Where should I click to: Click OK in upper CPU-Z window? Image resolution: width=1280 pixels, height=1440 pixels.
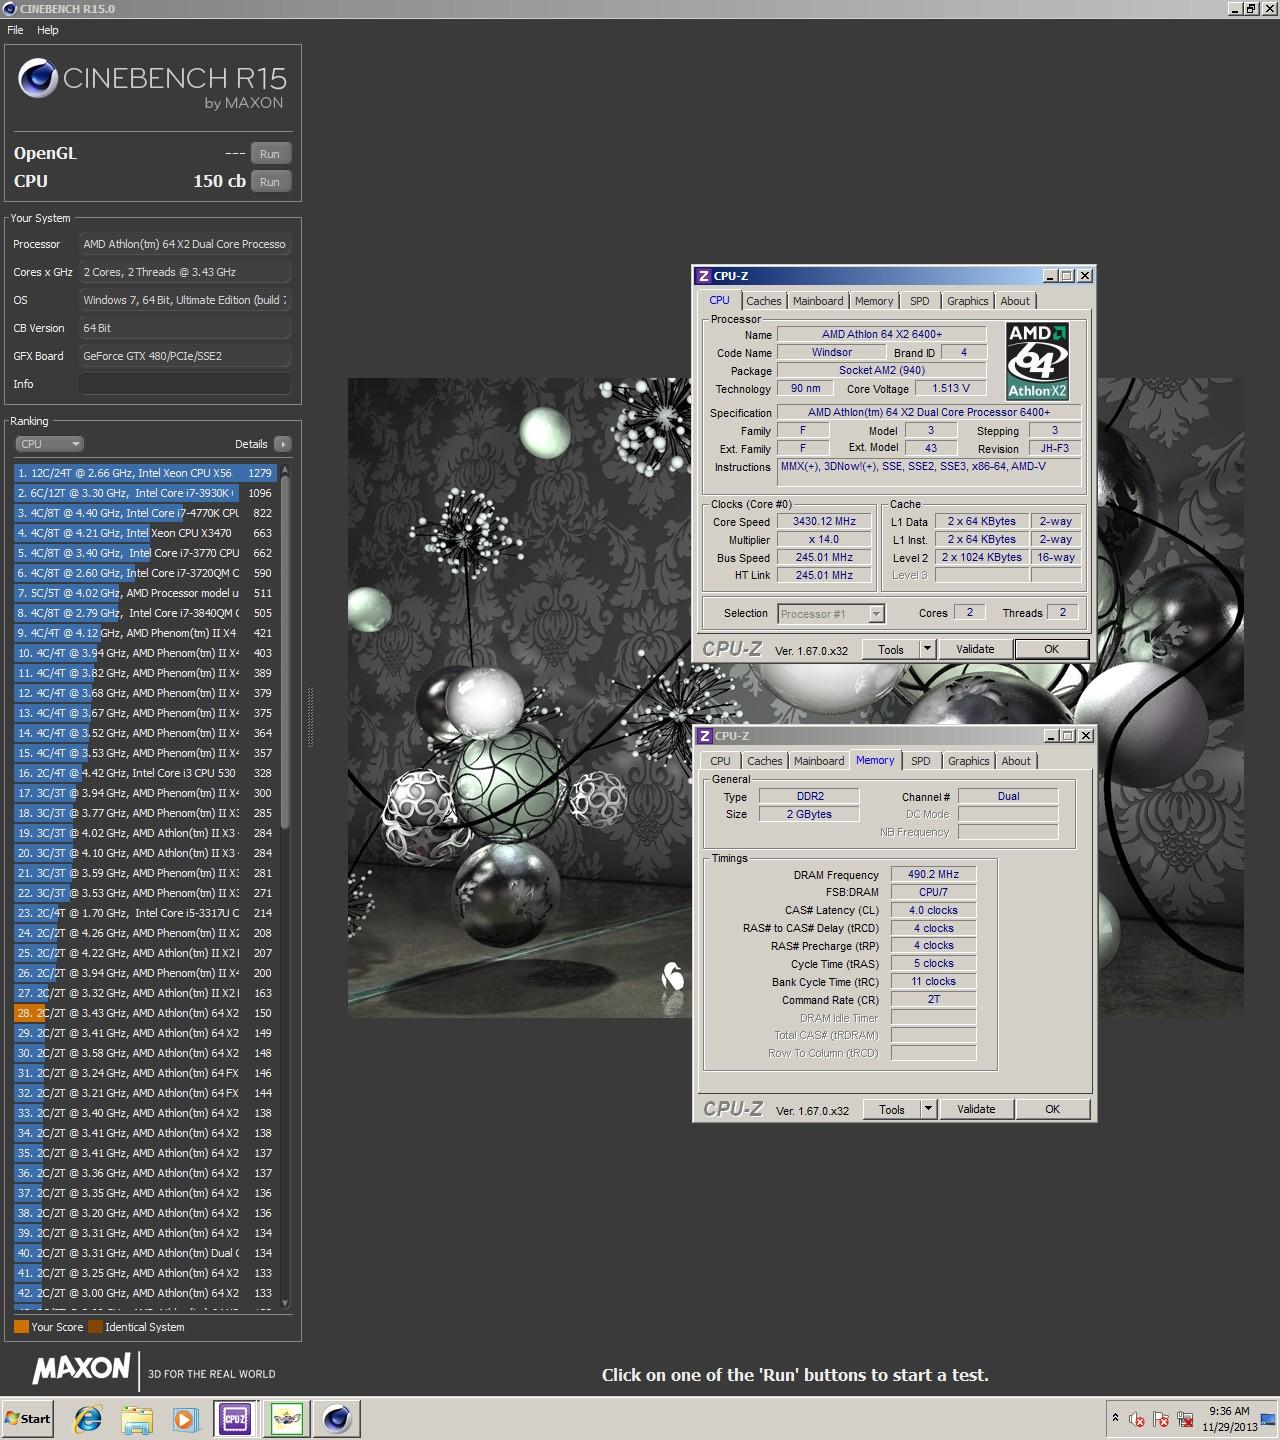(x=1052, y=650)
